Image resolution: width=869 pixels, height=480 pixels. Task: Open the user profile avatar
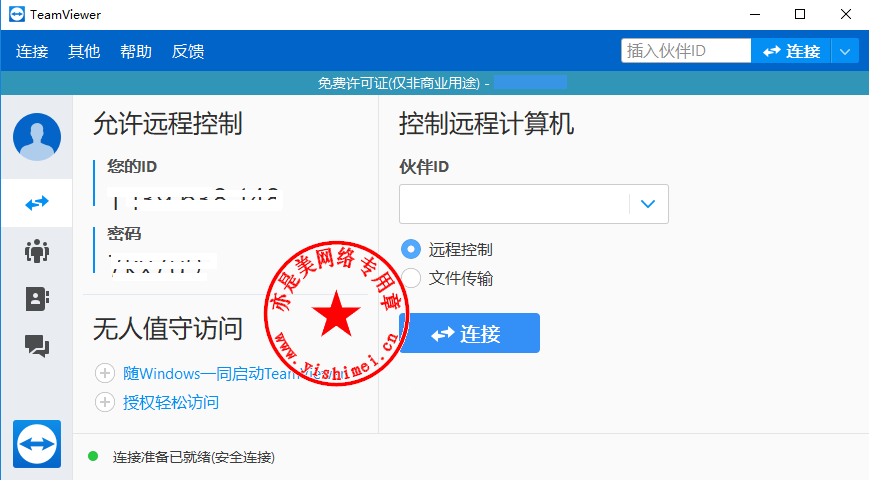coord(37,137)
